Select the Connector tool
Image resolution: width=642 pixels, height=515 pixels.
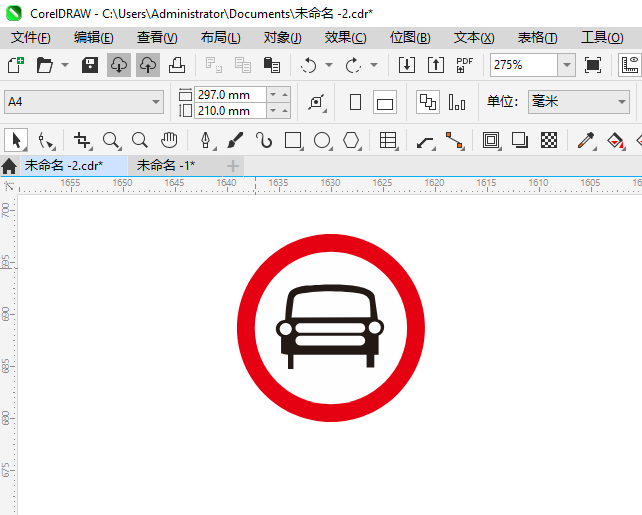point(454,140)
